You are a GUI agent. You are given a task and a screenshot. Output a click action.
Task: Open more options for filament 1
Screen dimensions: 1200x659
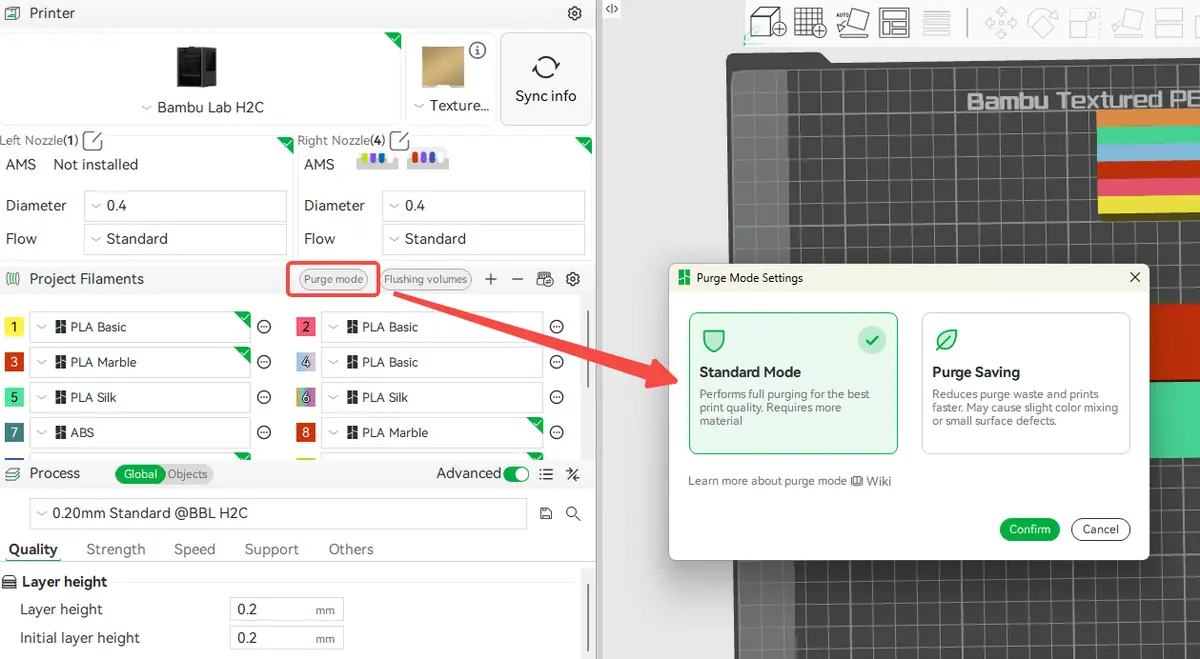(265, 327)
